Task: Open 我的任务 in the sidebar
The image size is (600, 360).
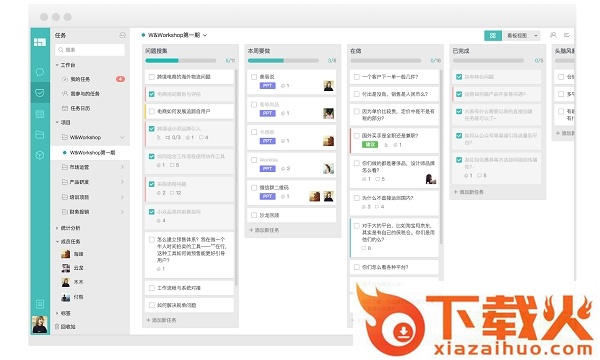Action: click(x=80, y=79)
